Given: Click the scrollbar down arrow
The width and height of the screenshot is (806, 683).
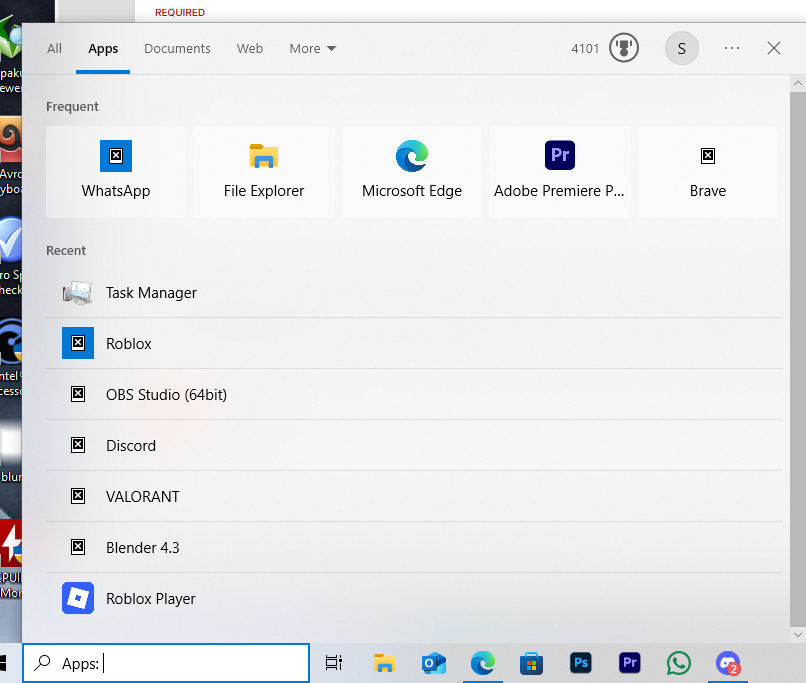Looking at the screenshot, I should click(x=798, y=635).
